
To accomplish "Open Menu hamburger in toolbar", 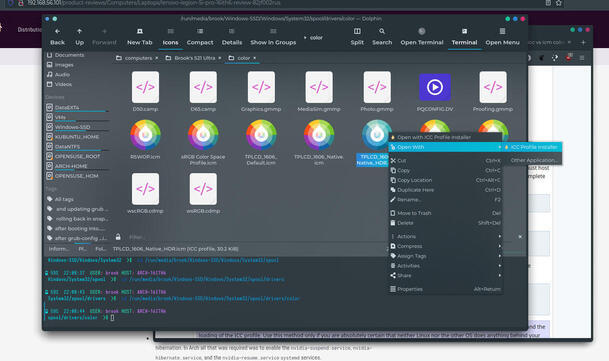I will click(x=502, y=37).
